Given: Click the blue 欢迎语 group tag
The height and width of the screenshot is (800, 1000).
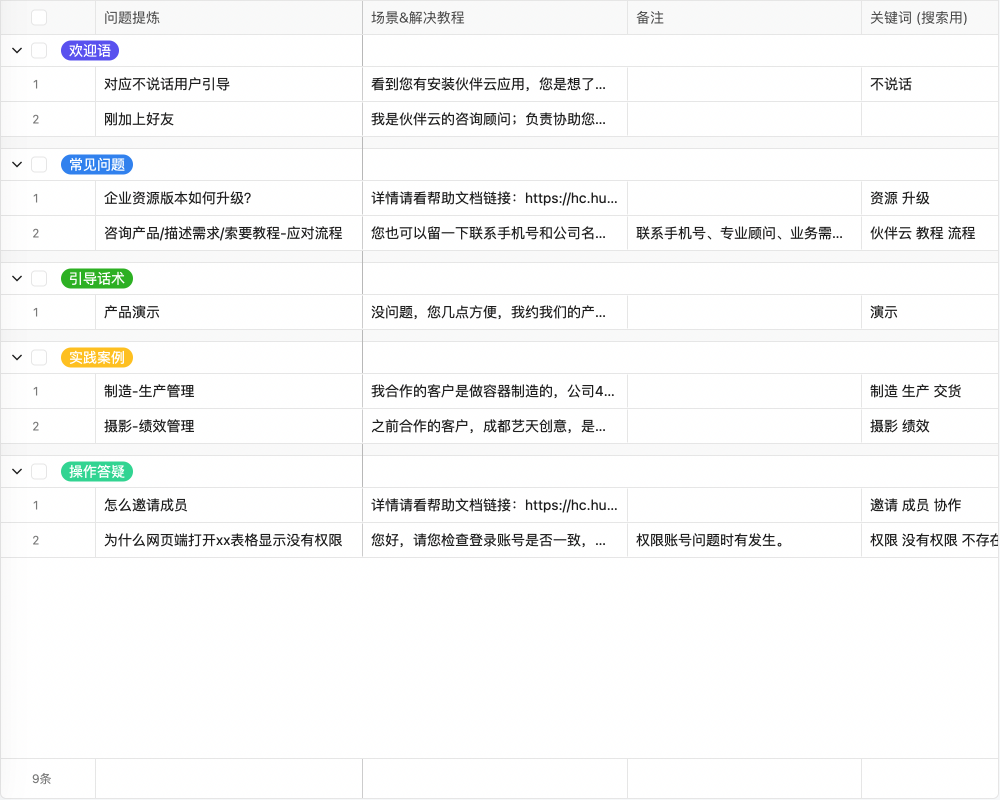Looking at the screenshot, I should (89, 50).
